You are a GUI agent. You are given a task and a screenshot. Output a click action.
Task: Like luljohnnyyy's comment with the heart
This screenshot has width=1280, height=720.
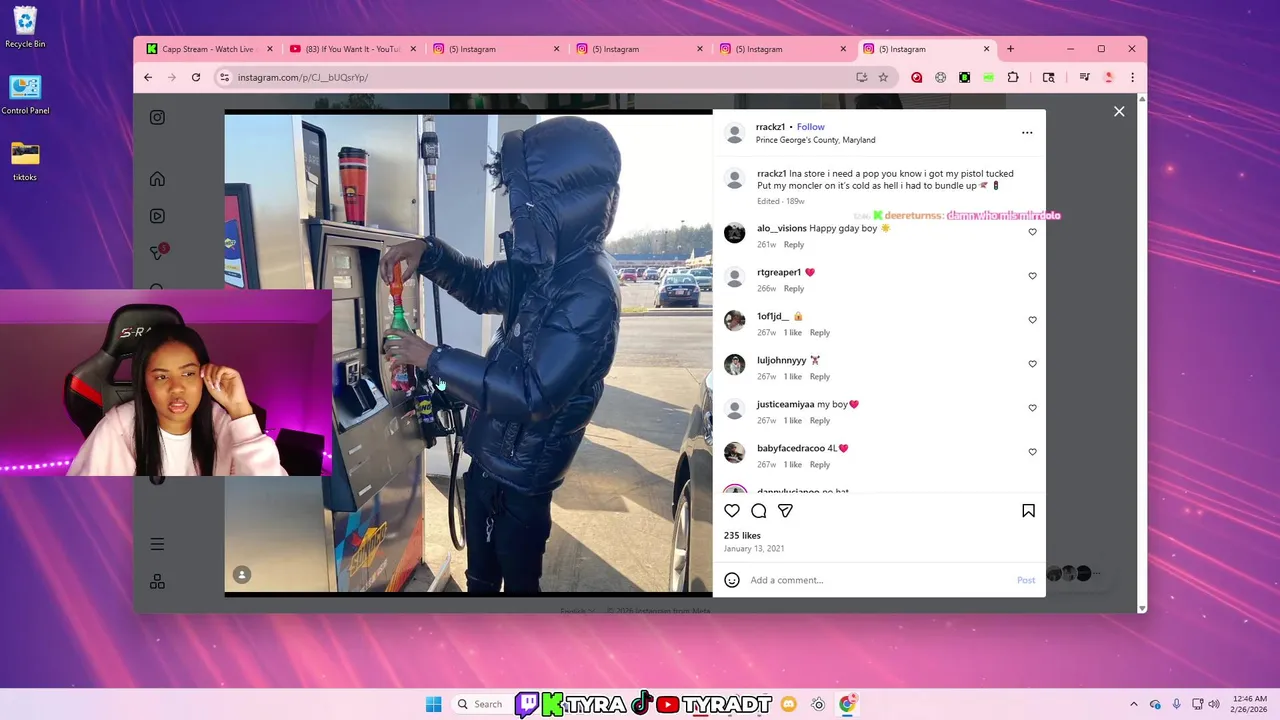pyautogui.click(x=1033, y=364)
